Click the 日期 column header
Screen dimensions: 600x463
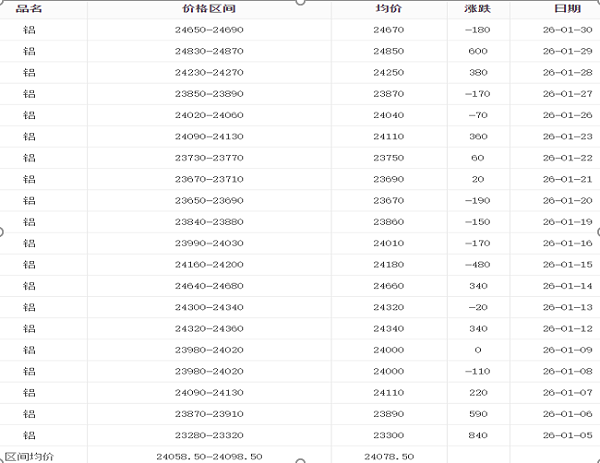click(x=567, y=9)
